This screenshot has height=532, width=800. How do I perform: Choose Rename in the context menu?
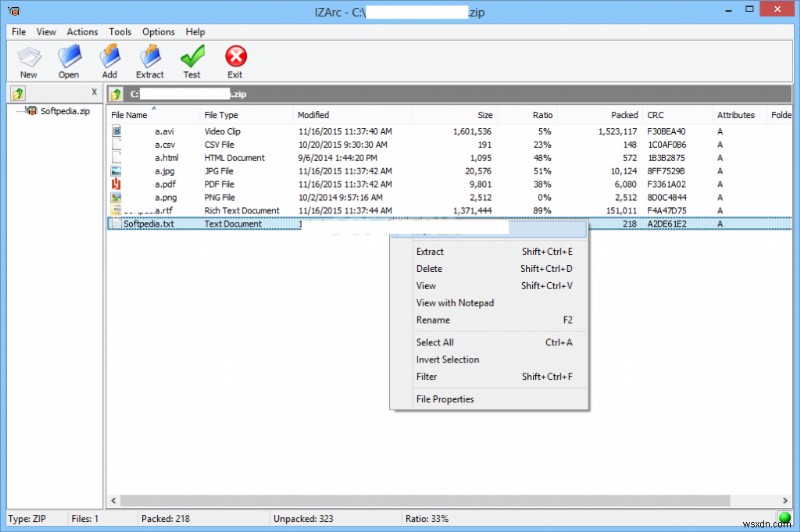[x=489, y=320]
